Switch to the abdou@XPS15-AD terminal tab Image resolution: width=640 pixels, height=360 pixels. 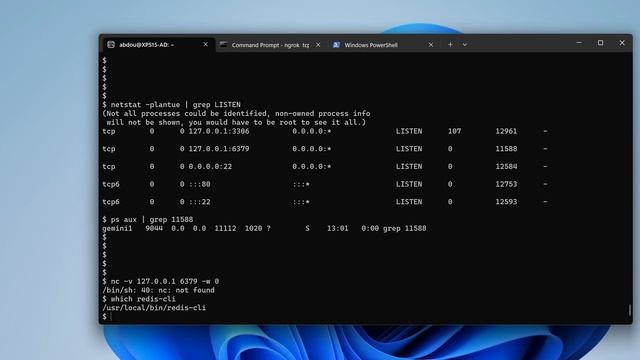(158, 45)
